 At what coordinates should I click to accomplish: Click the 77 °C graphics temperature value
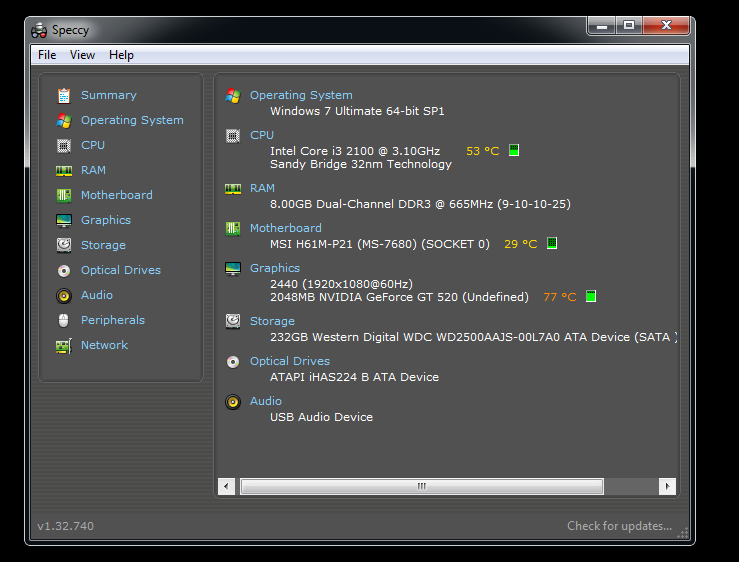click(x=560, y=297)
